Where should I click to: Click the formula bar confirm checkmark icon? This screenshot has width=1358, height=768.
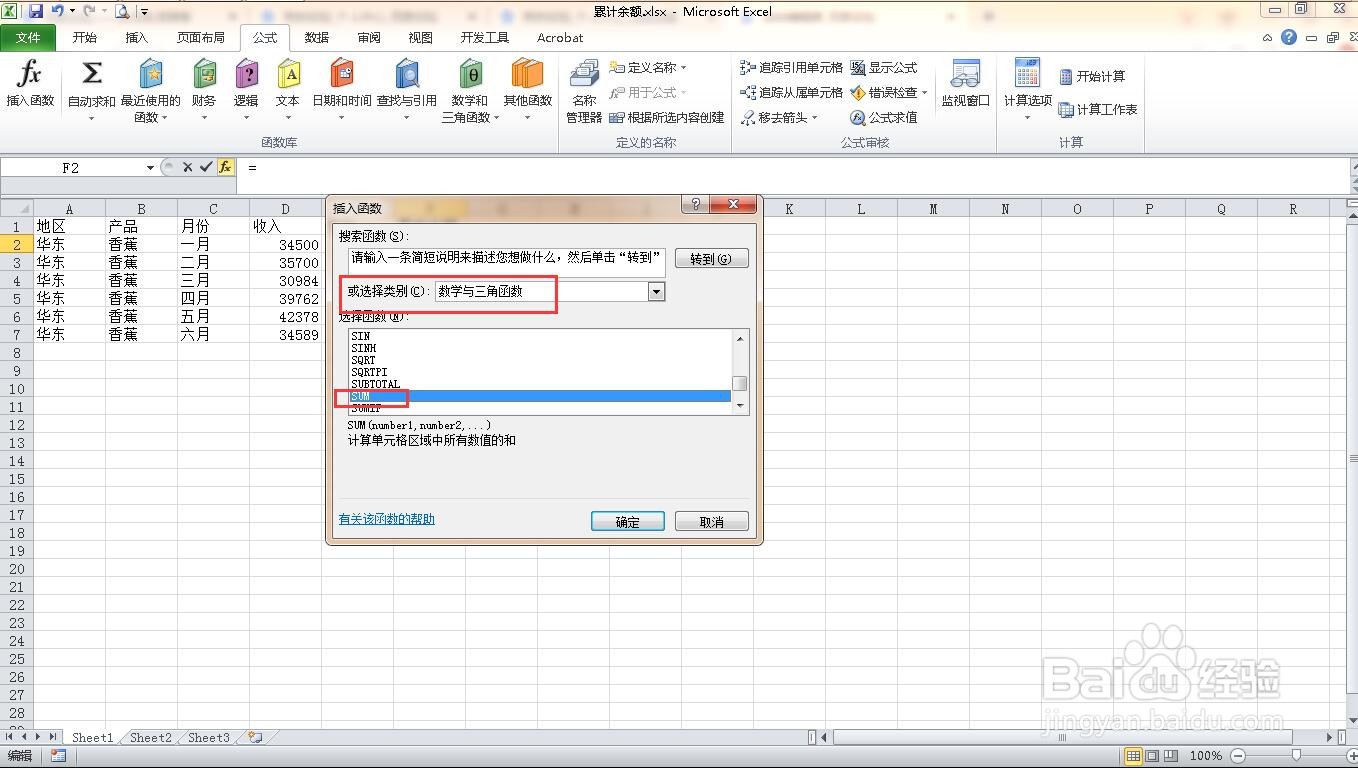206,167
